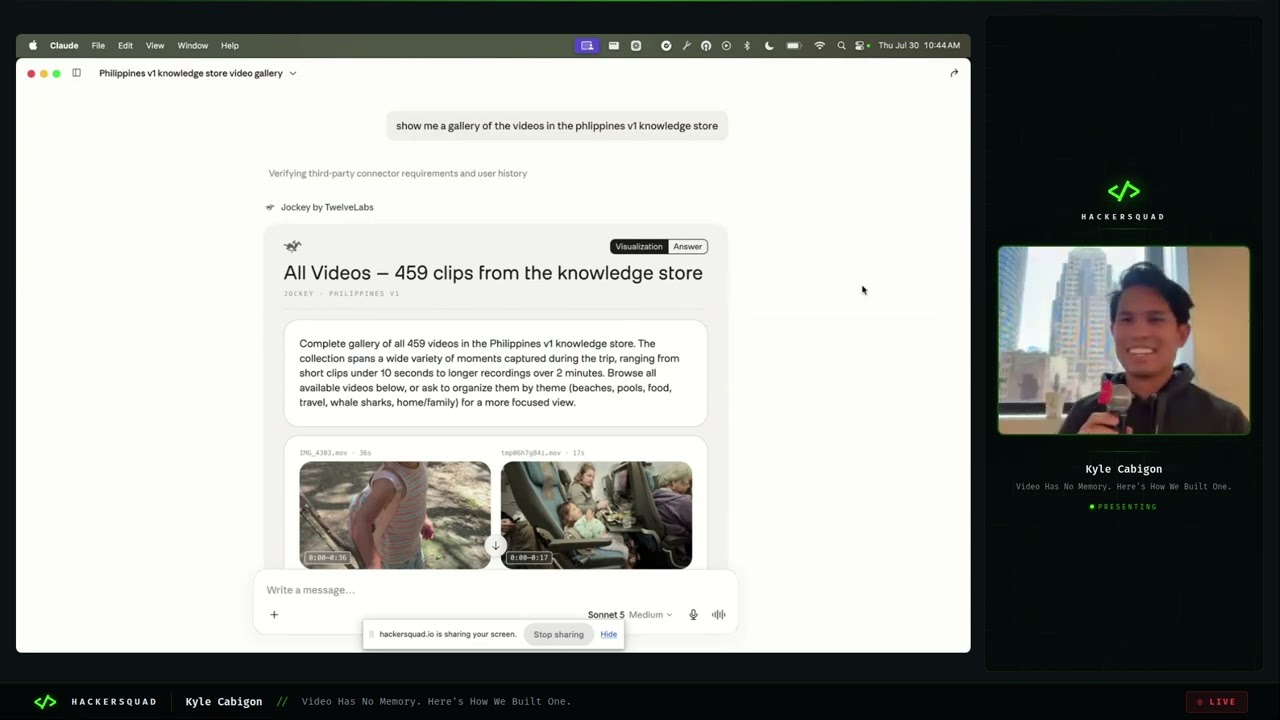Open the View menu
The width and height of the screenshot is (1280, 720).
point(155,45)
